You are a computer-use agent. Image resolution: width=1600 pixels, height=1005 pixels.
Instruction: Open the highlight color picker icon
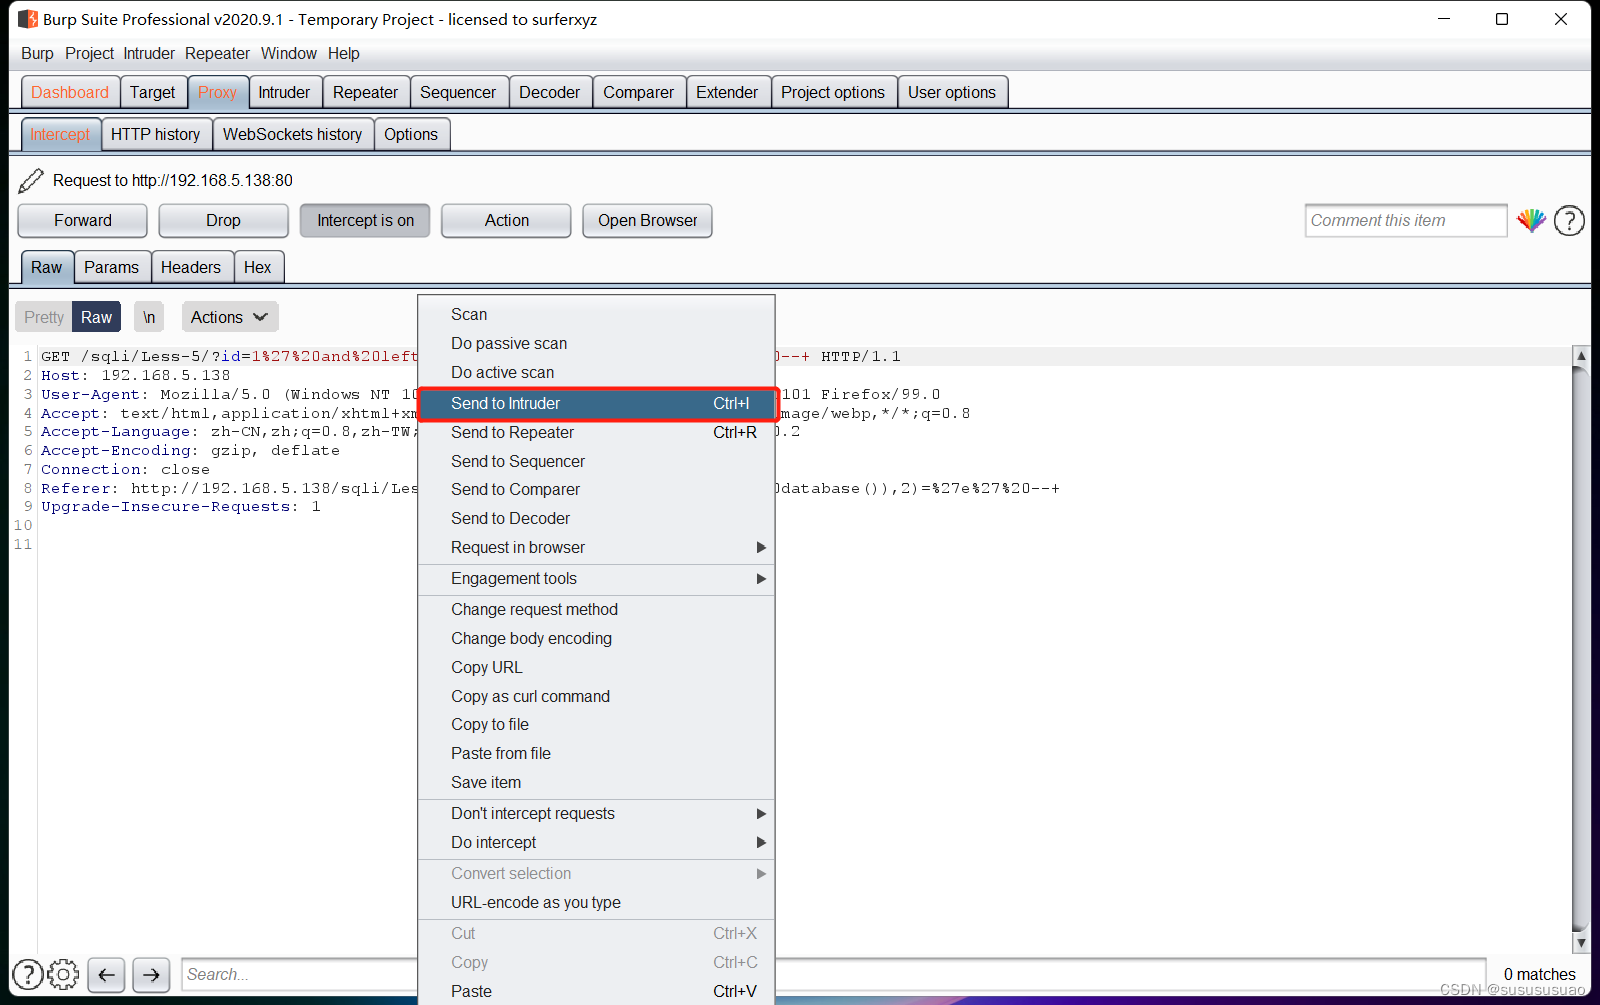coord(1531,220)
